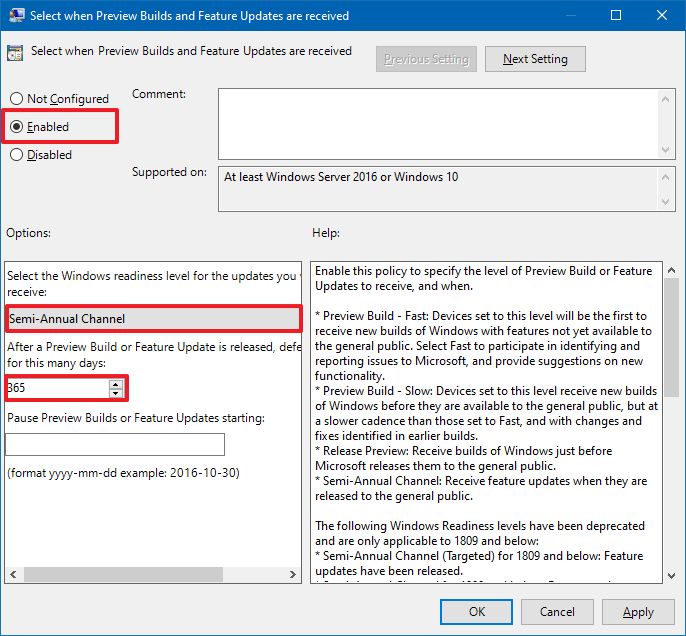Click Supported on box scroll up arrow
686x636 pixels.
click(x=665, y=177)
